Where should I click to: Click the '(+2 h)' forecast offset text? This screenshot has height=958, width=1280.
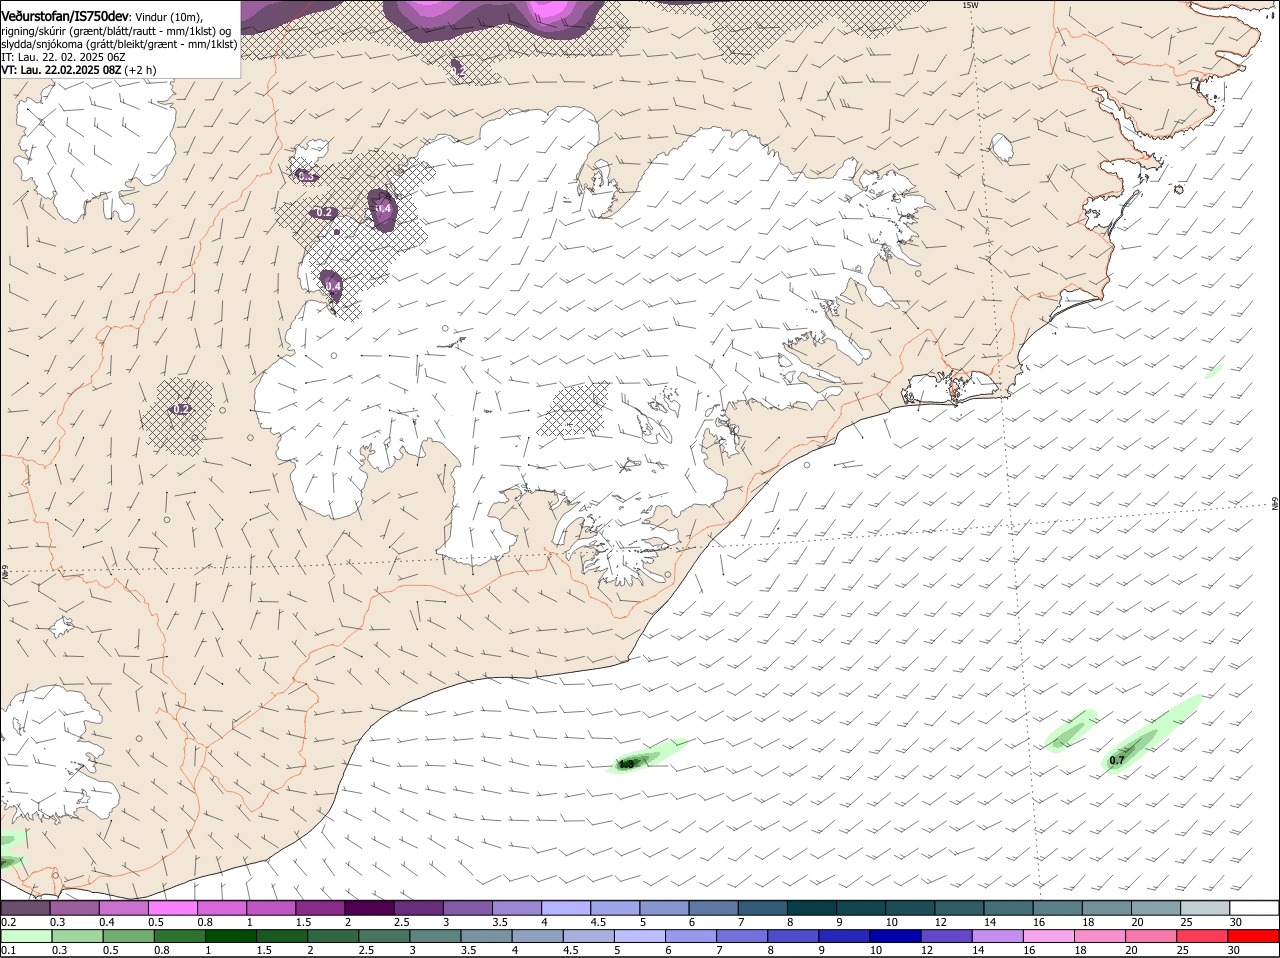pyautogui.click(x=141, y=70)
